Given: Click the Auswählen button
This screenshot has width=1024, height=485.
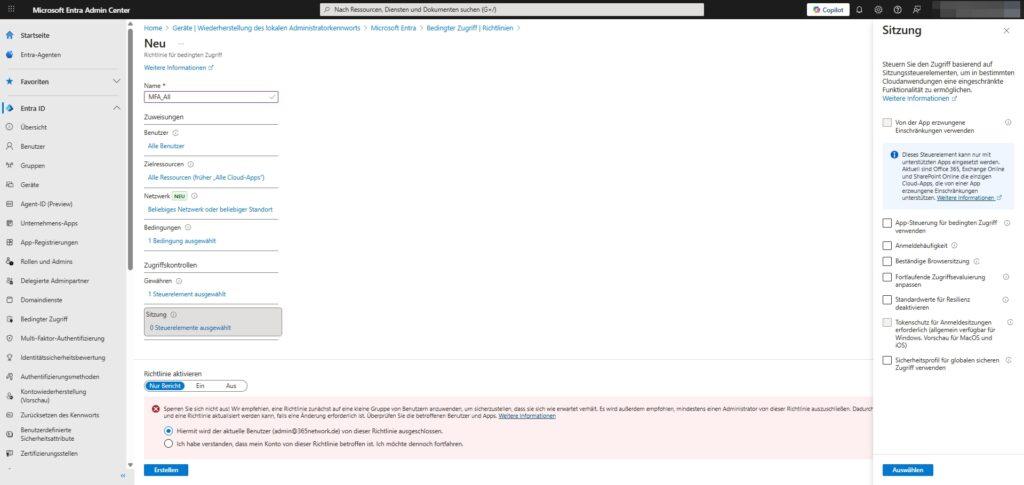Looking at the screenshot, I should click(x=908, y=470).
